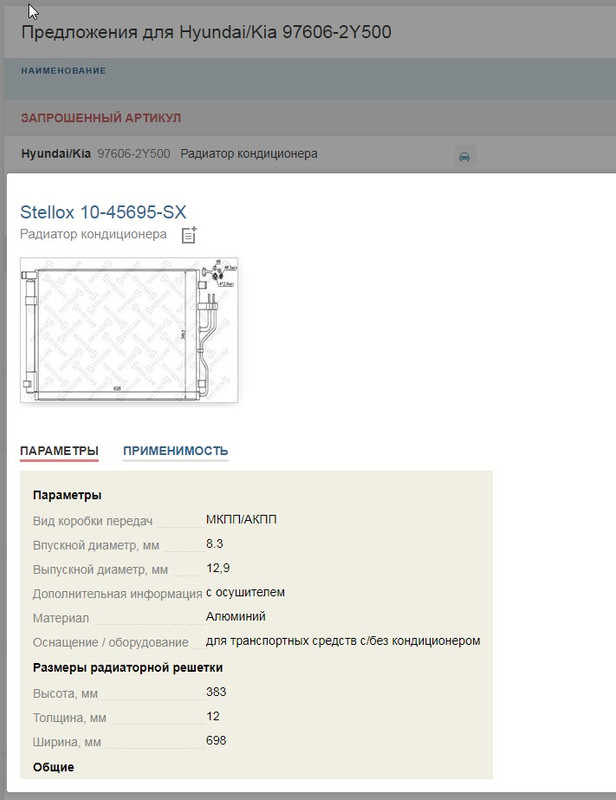Open the Stellox 10-45695-SX title link
The height and width of the screenshot is (800, 616).
tap(103, 212)
